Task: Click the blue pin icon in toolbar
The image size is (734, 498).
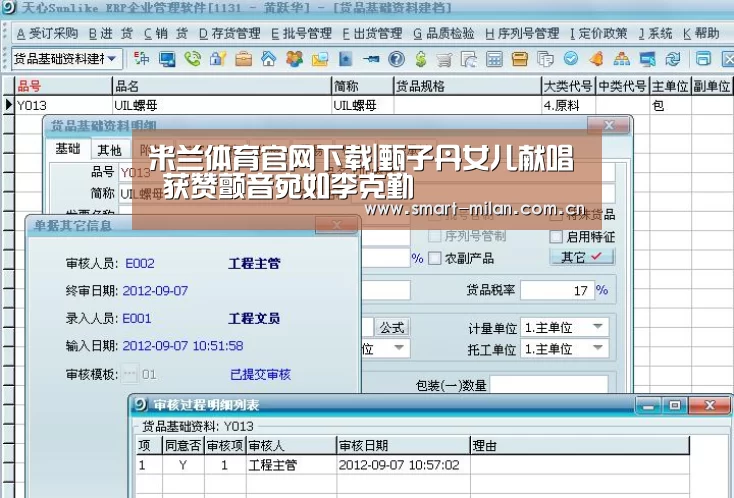Action: 371,59
